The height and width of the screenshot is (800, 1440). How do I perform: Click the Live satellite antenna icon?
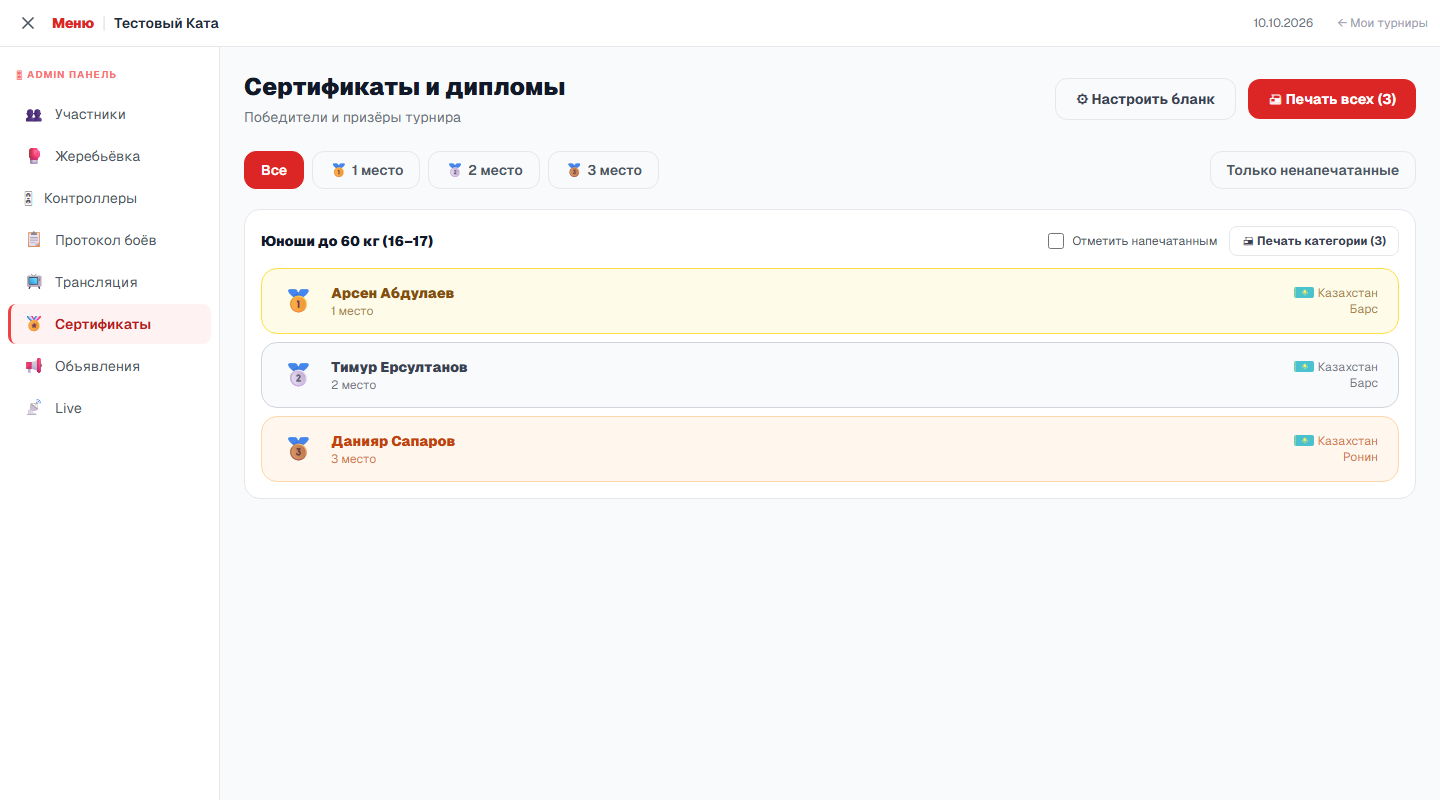[x=34, y=409]
